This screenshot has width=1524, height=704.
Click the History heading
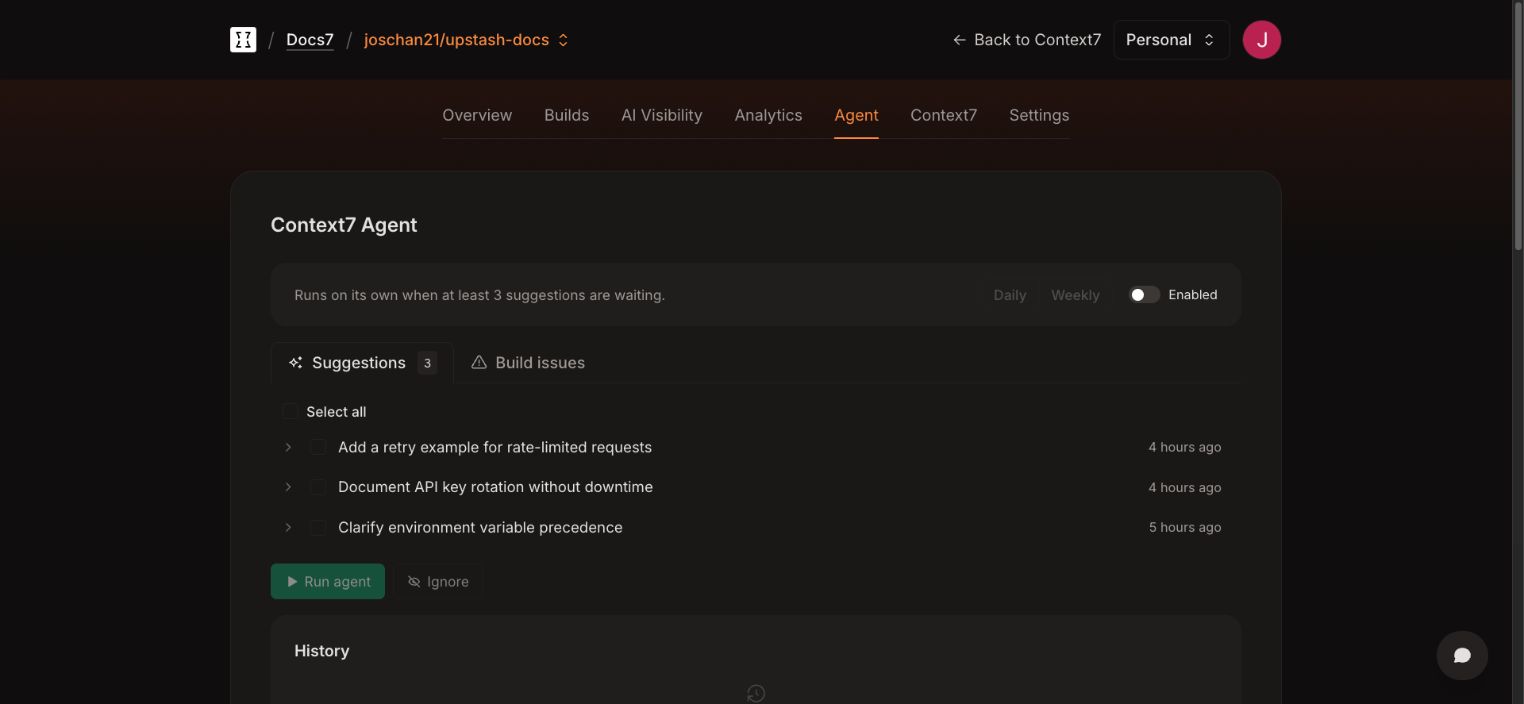click(322, 651)
